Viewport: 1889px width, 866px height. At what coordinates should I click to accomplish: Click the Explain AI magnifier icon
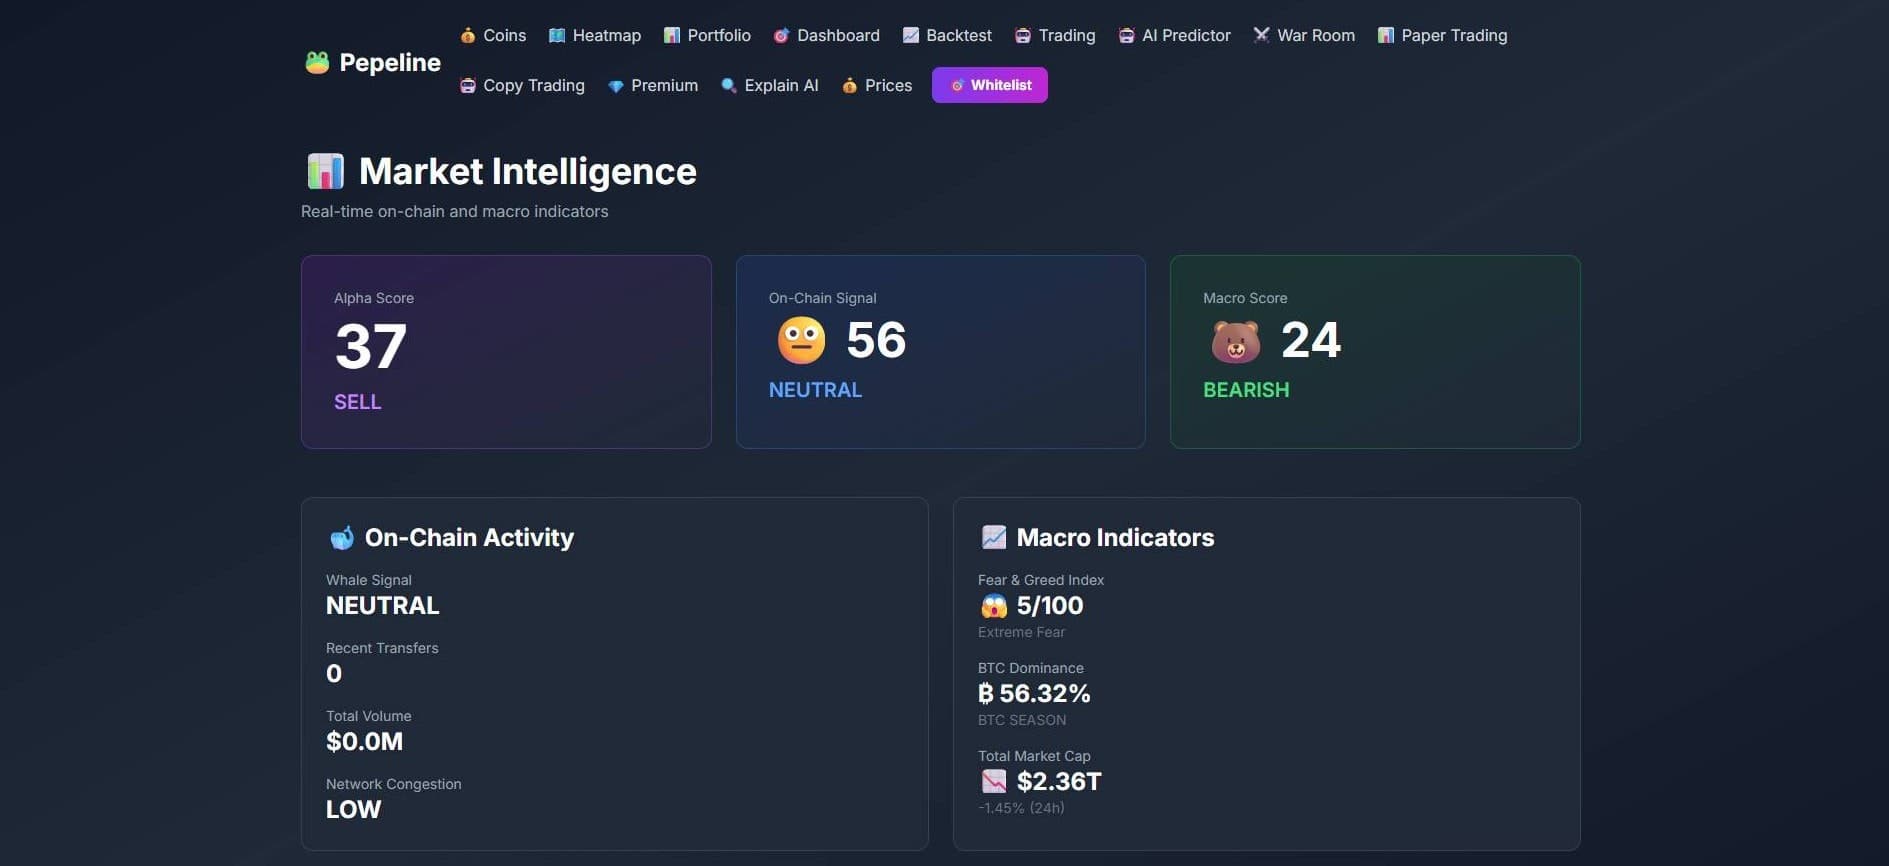(729, 85)
